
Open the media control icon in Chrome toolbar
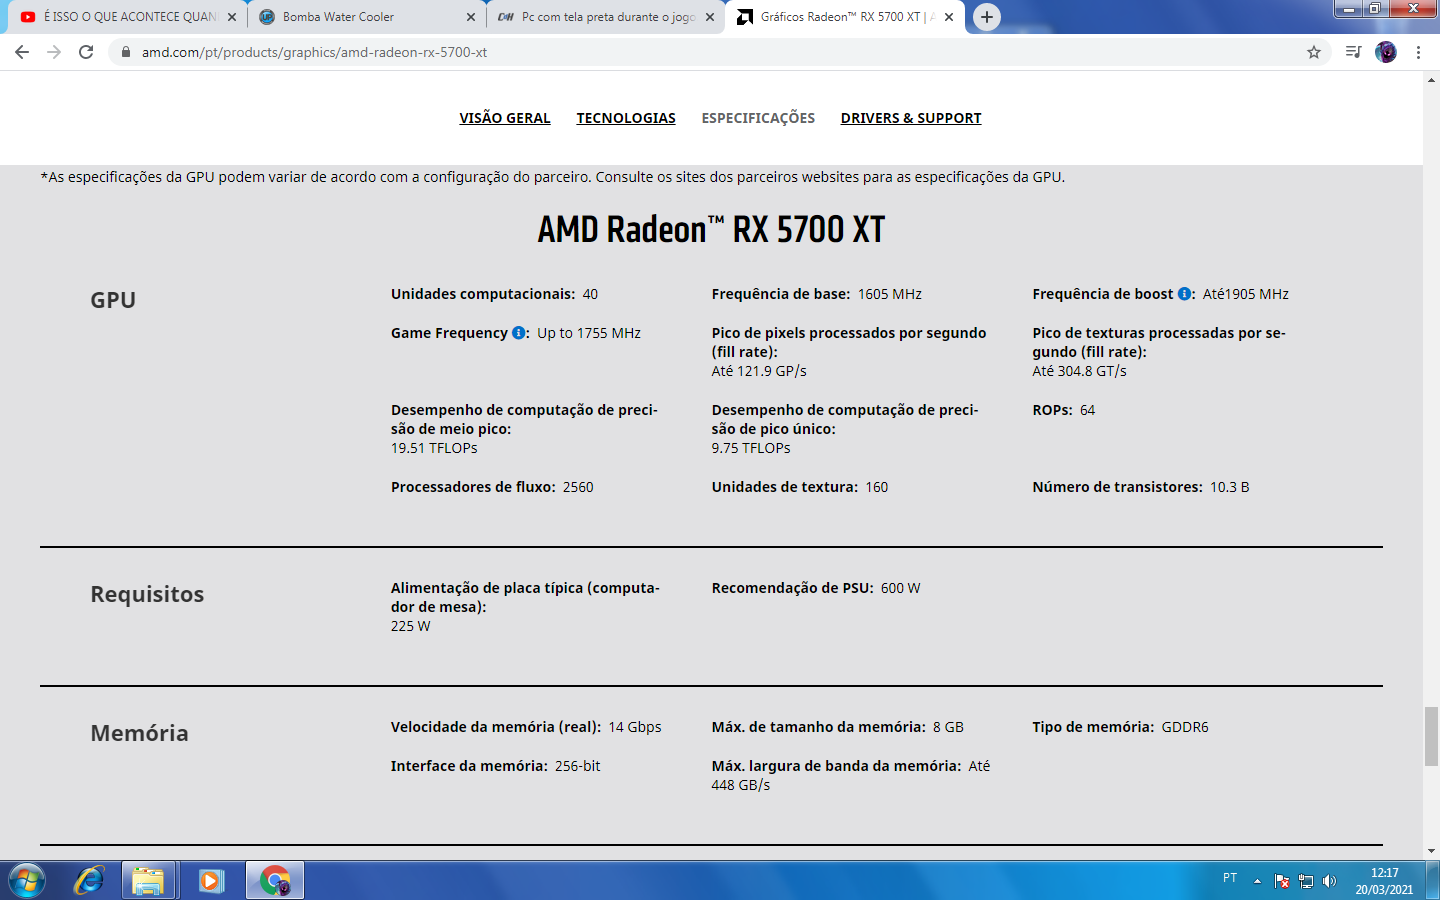pyautogui.click(x=1353, y=52)
